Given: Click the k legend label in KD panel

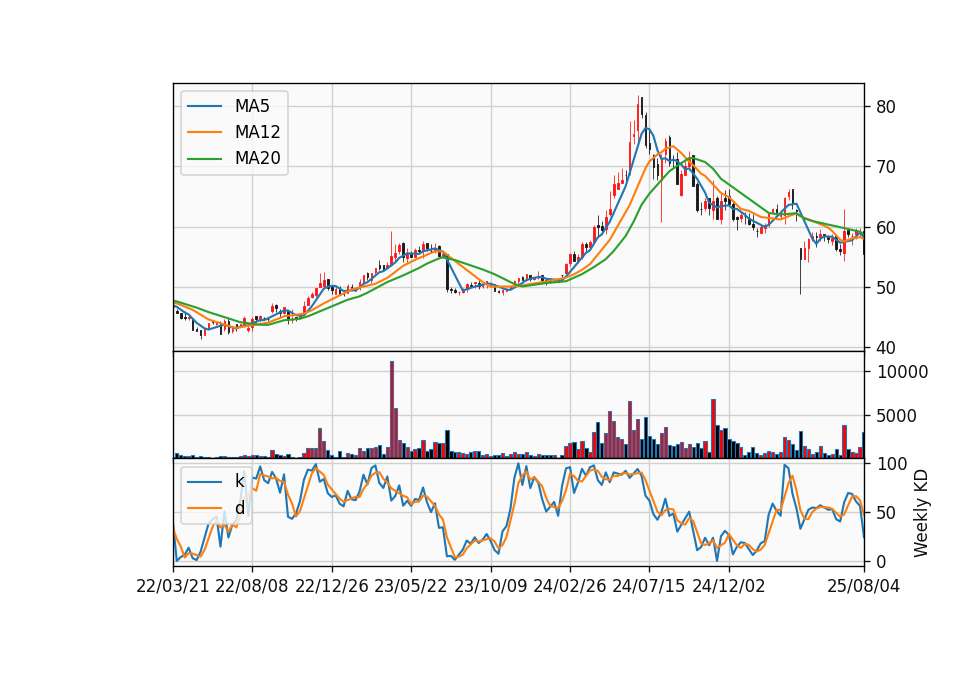Looking at the screenshot, I should (239, 481).
